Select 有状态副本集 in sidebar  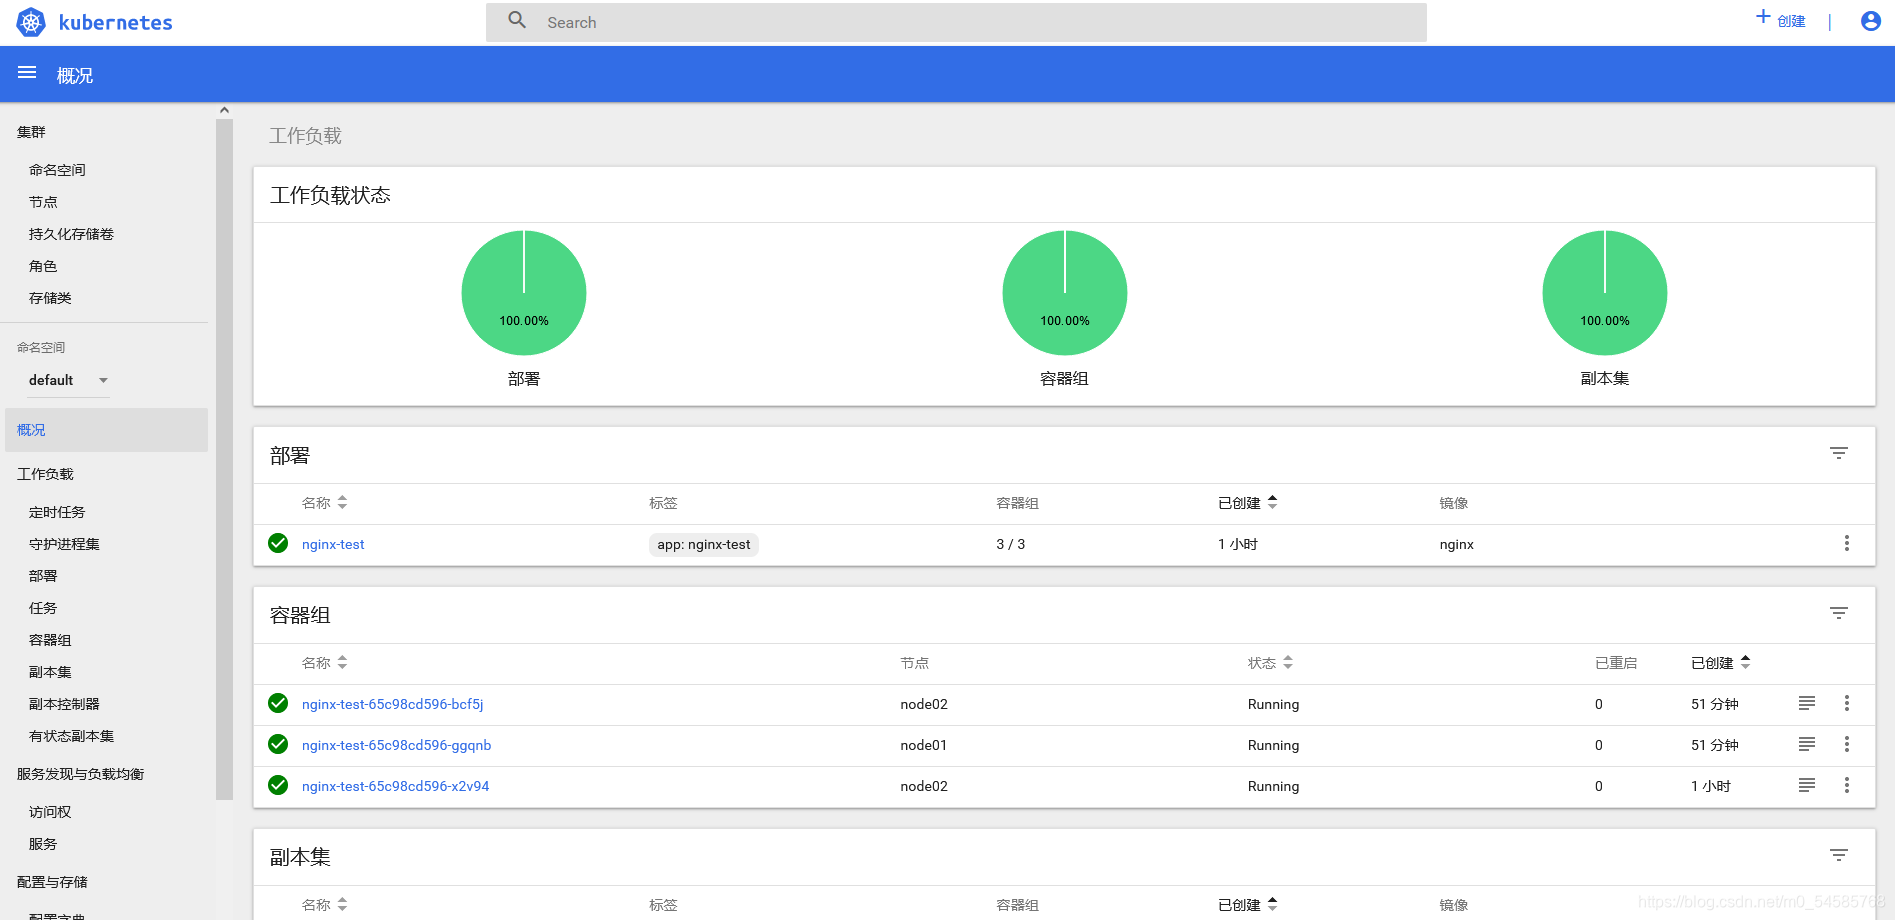pos(71,736)
